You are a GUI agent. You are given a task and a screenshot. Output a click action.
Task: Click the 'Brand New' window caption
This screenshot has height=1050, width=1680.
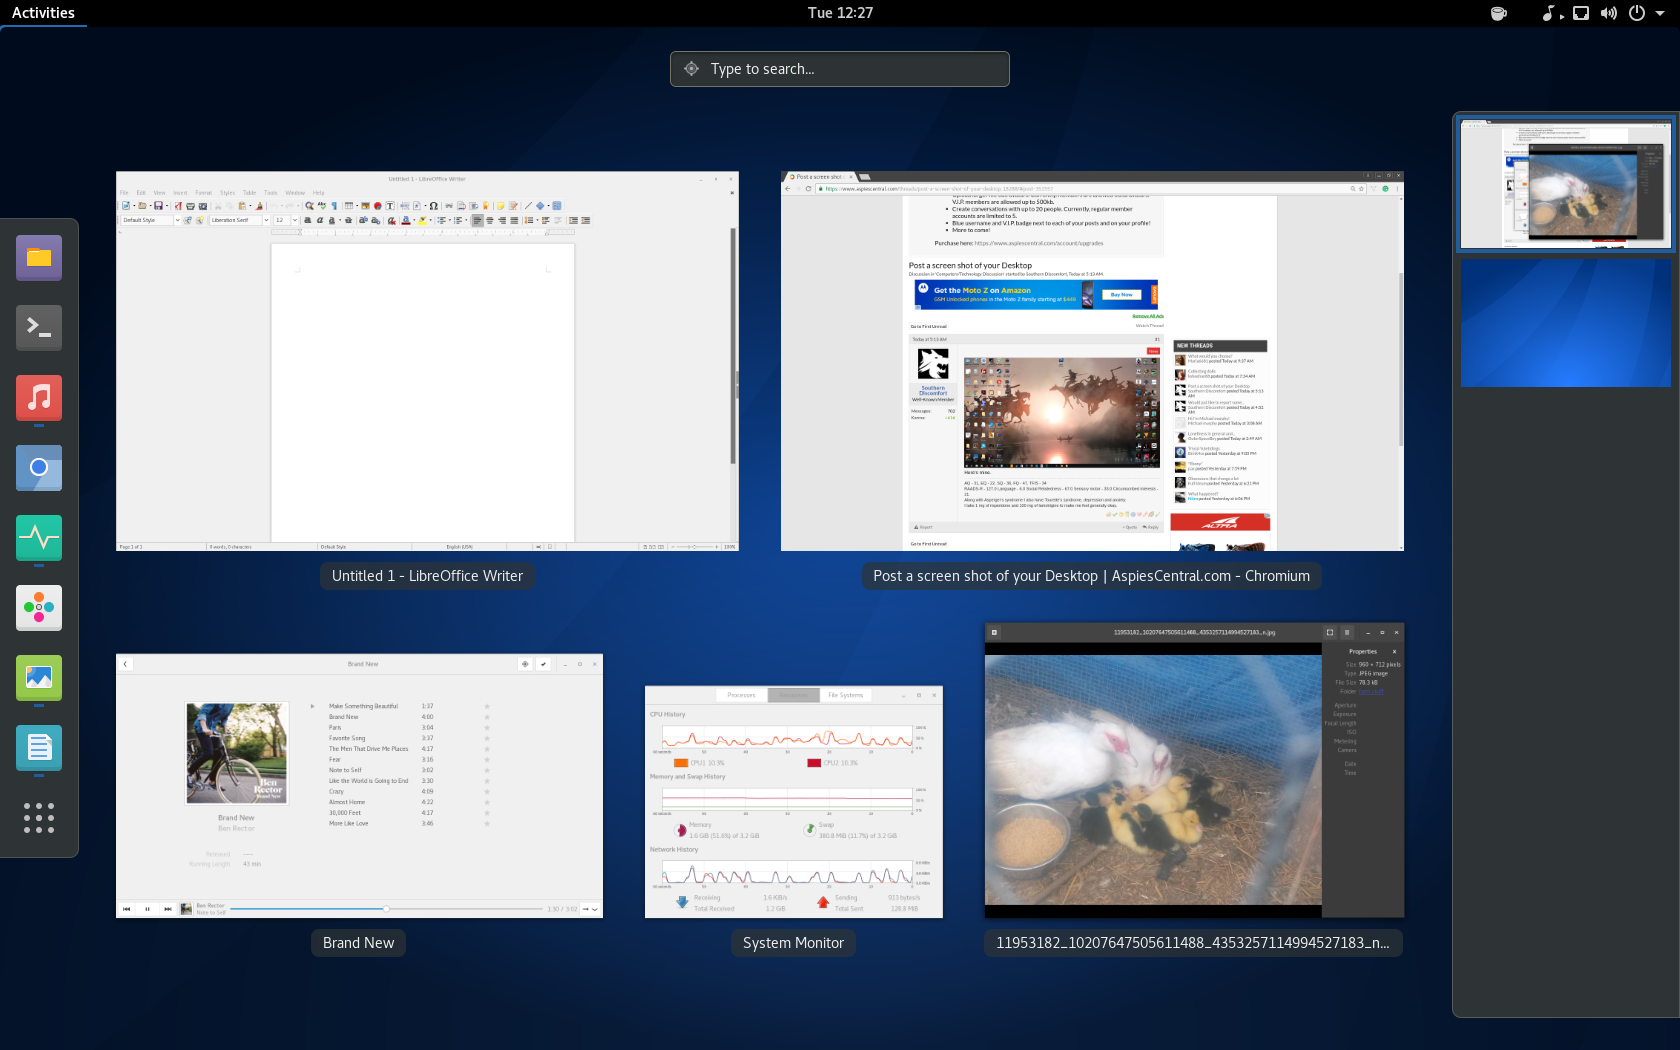(359, 943)
